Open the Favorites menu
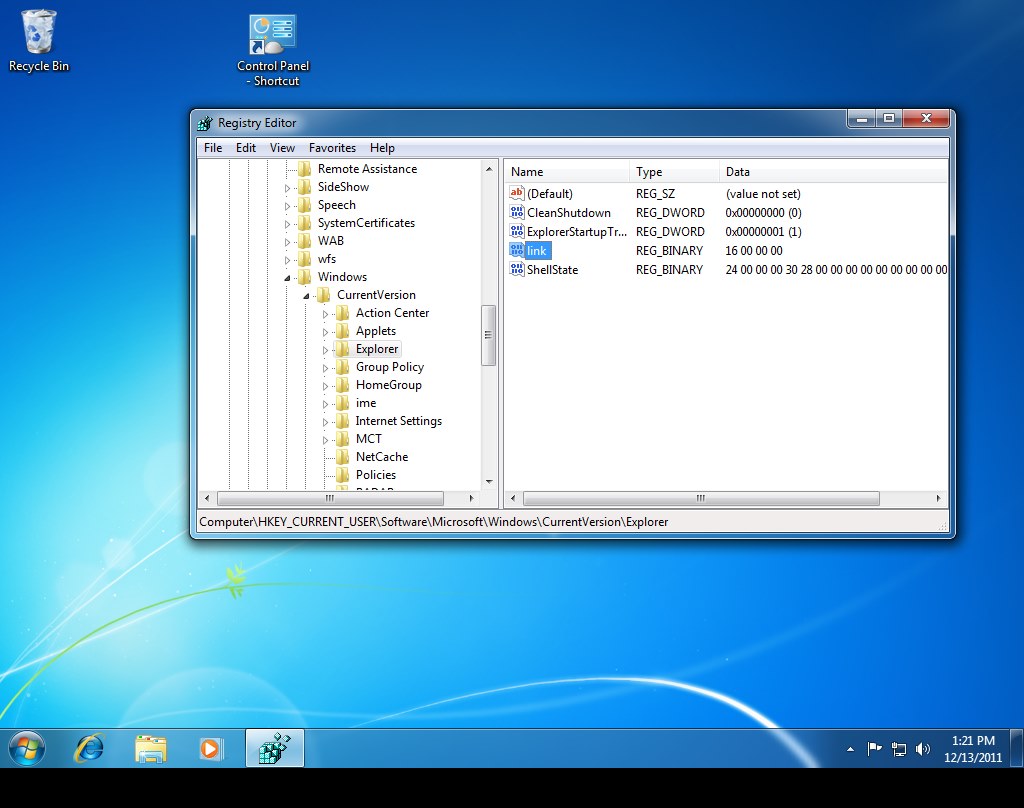The width and height of the screenshot is (1024, 808). [x=332, y=148]
